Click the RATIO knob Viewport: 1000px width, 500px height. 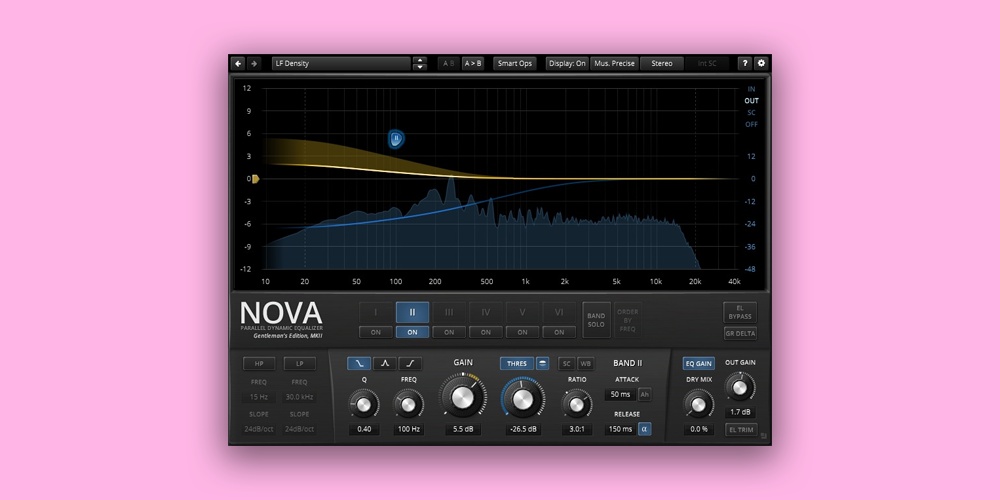[577, 404]
